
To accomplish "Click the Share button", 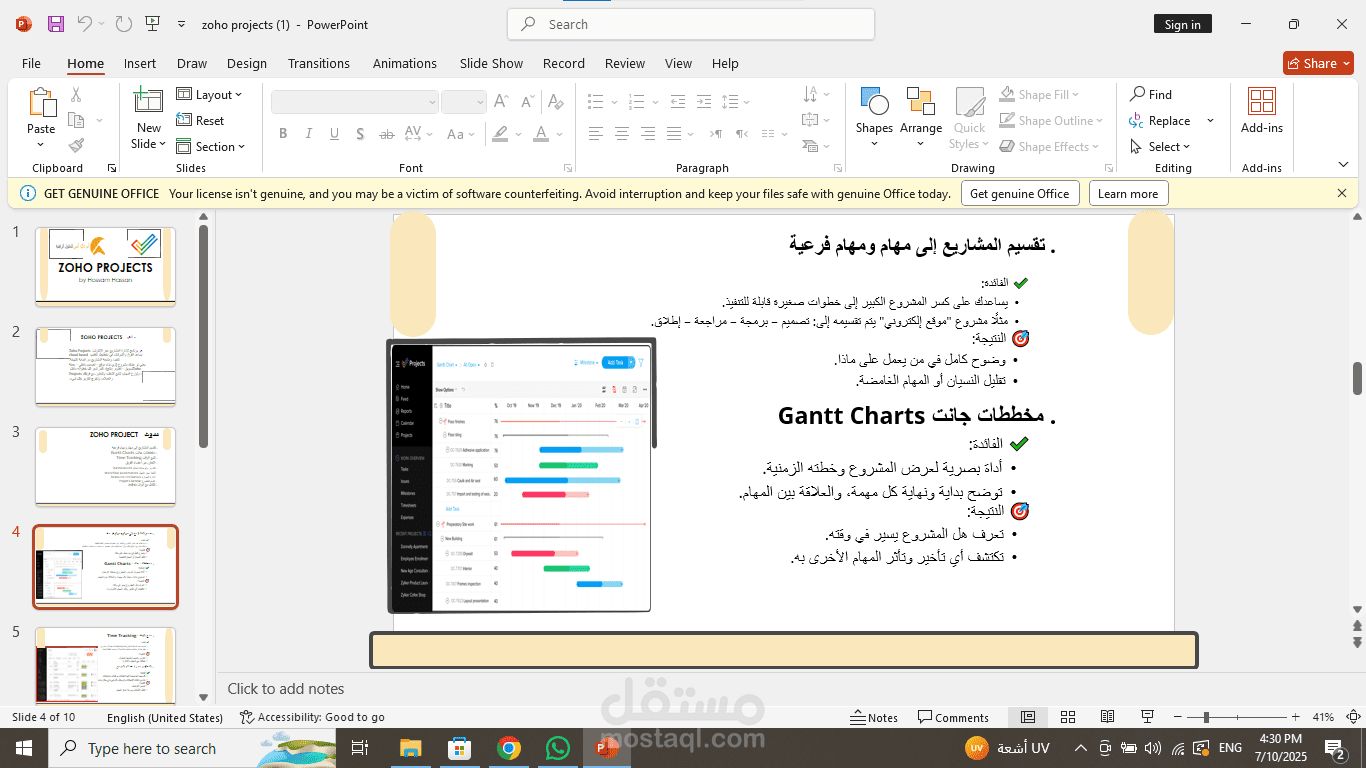I will coord(1318,63).
